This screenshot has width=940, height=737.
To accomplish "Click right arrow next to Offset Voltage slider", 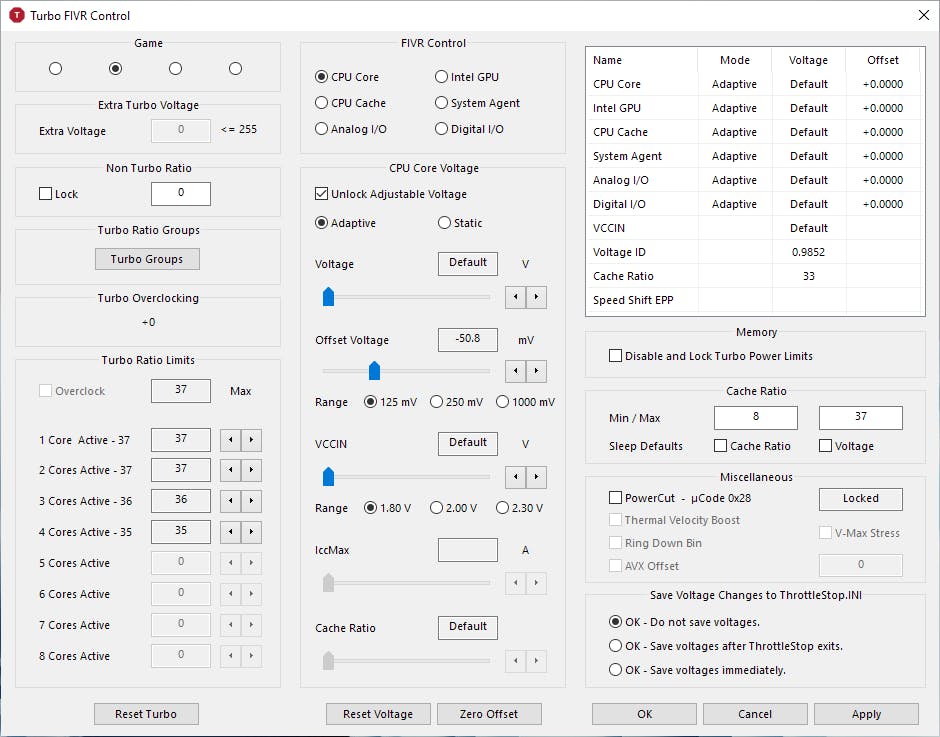I will click(x=537, y=371).
